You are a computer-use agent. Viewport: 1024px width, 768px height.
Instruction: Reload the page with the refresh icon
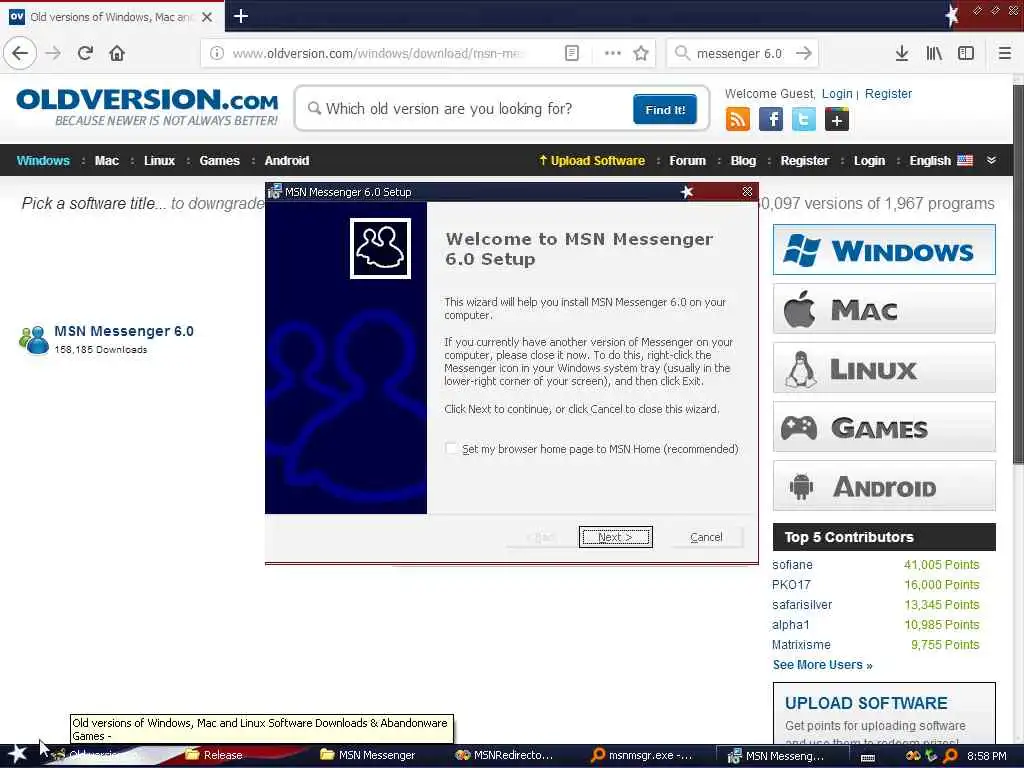[85, 53]
